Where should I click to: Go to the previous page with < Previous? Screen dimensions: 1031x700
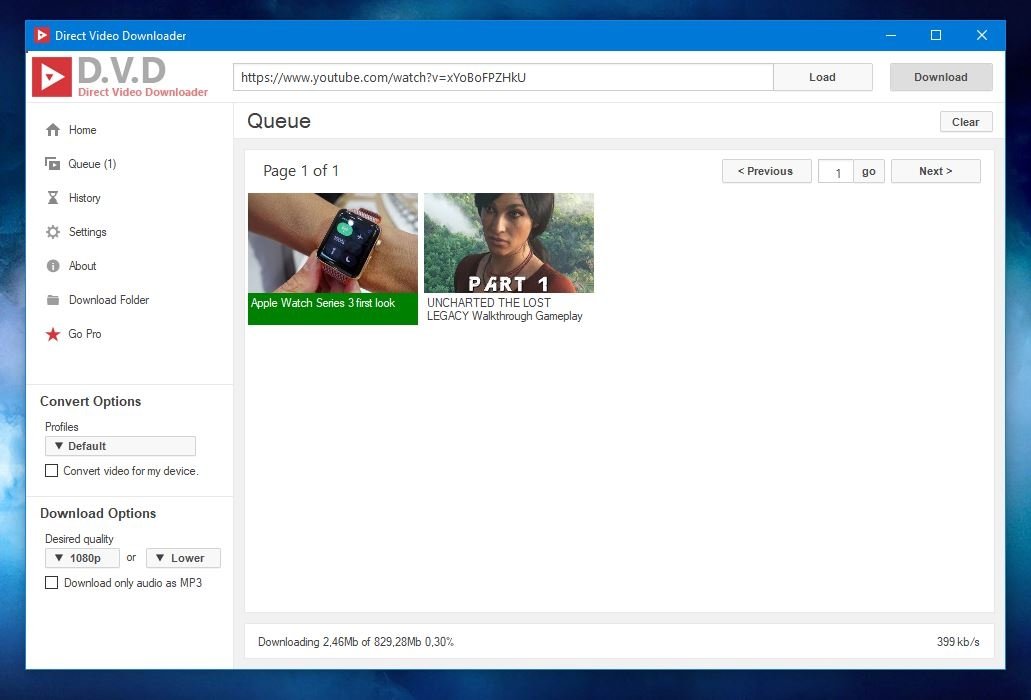pos(767,171)
